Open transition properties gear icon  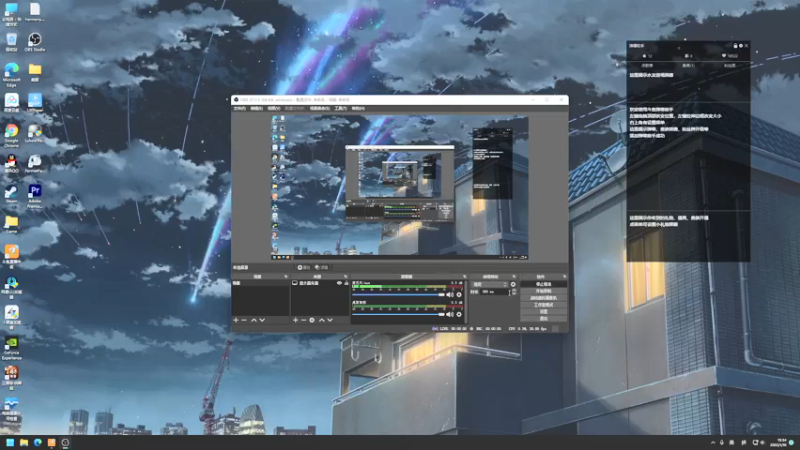coord(513,284)
